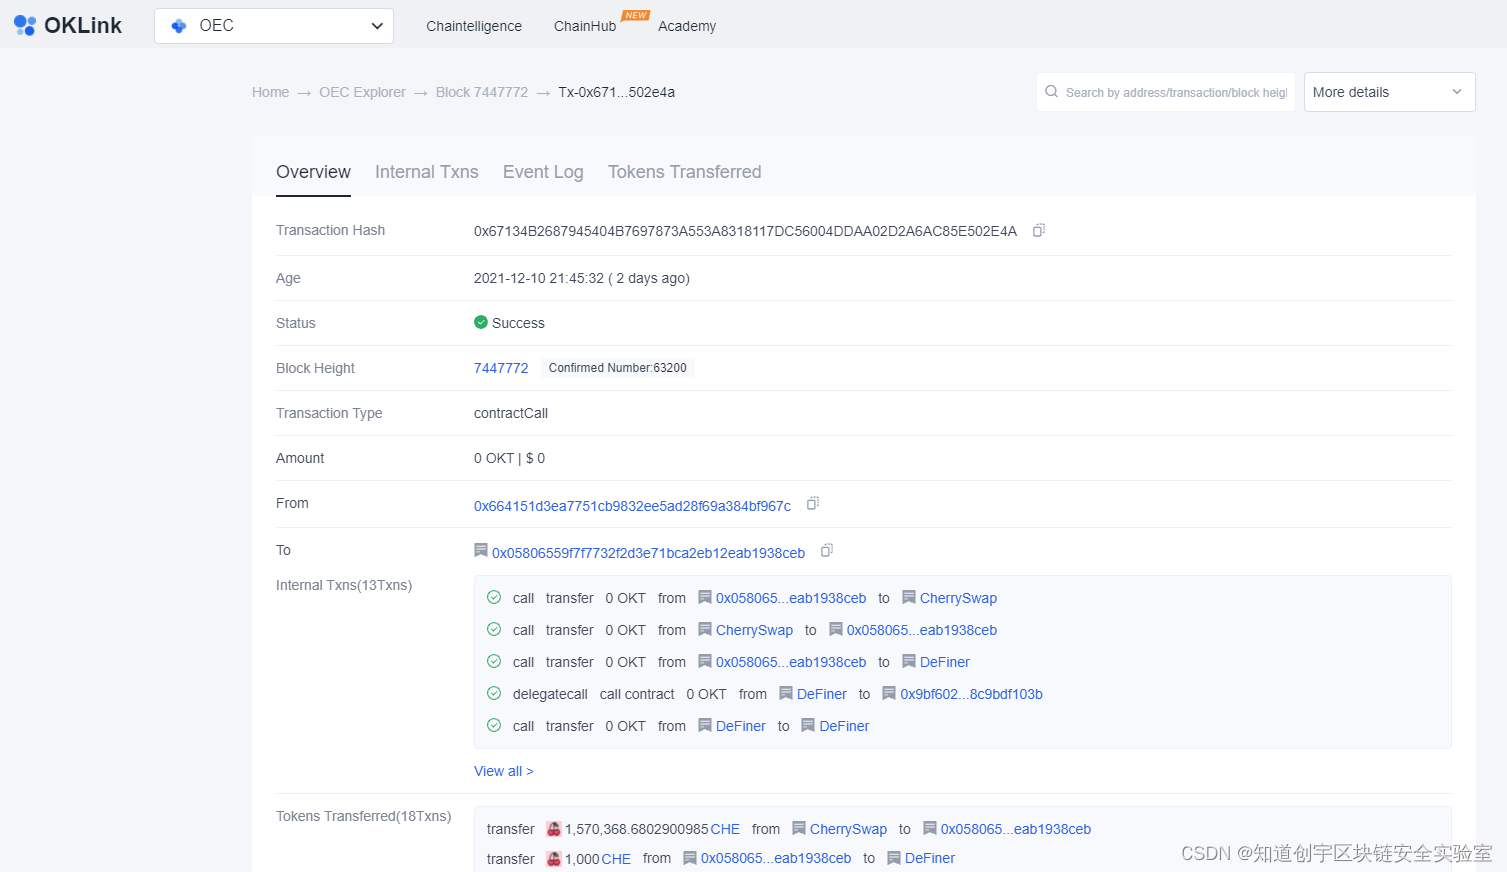Viewport: 1507px width, 872px height.
Task: Click the Confirmed Number:63200 badge
Action: tap(618, 368)
